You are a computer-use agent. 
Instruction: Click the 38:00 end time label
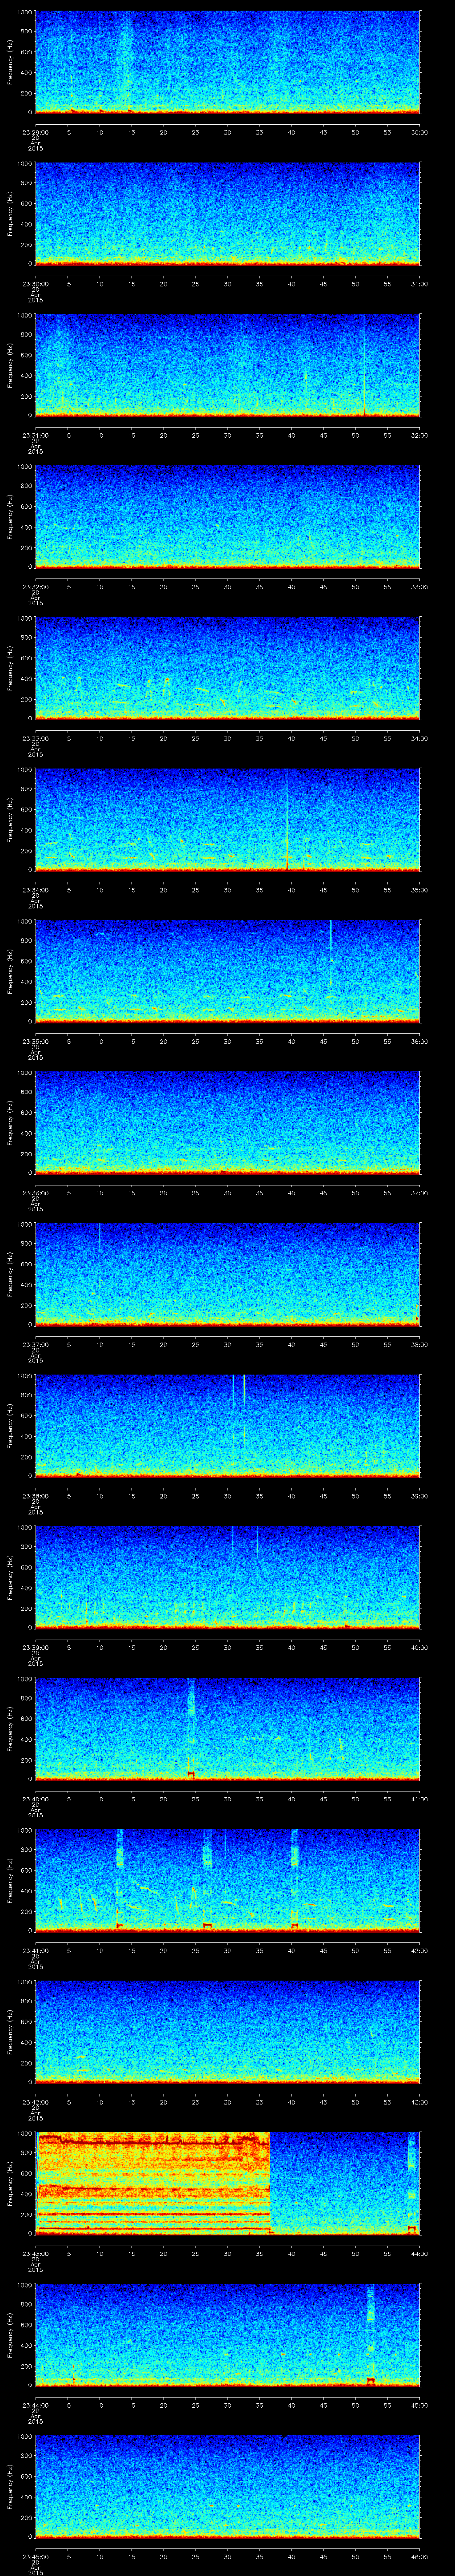[x=420, y=1344]
